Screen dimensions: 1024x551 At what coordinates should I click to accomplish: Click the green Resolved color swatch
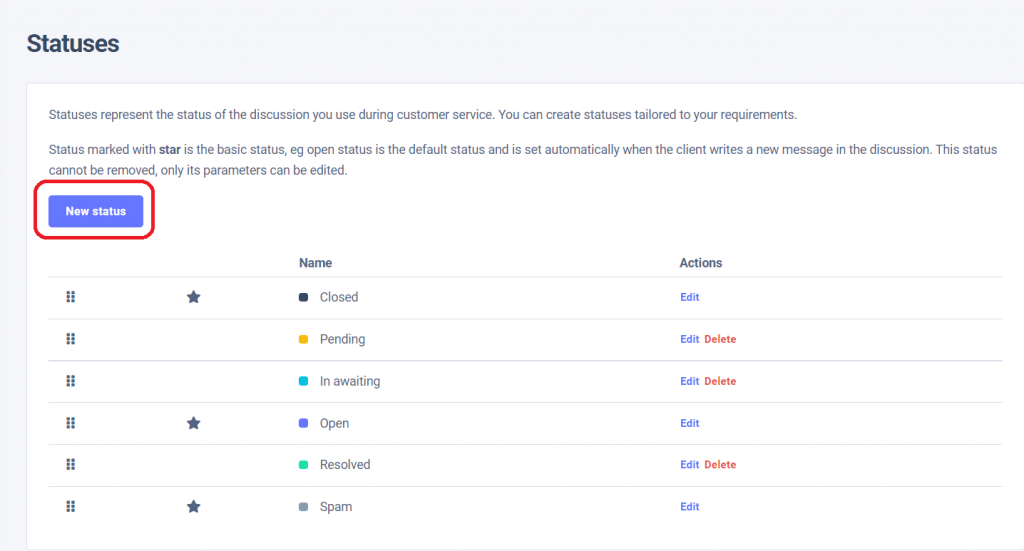[x=303, y=465]
